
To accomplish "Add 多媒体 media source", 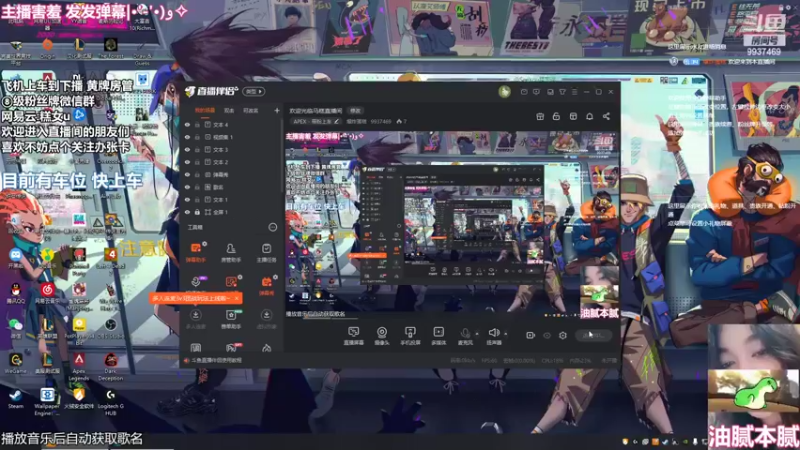I will click(x=438, y=336).
